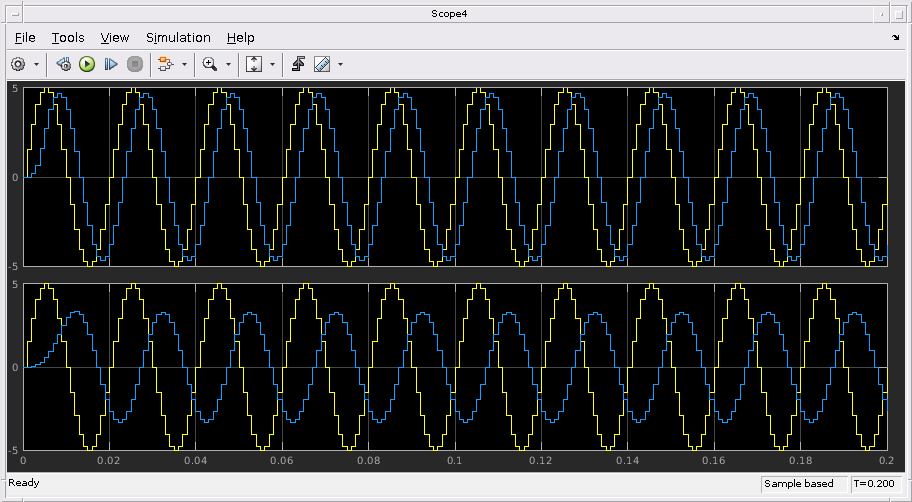The height and width of the screenshot is (502, 912).
Task: Open the File menu
Action: (x=25, y=38)
